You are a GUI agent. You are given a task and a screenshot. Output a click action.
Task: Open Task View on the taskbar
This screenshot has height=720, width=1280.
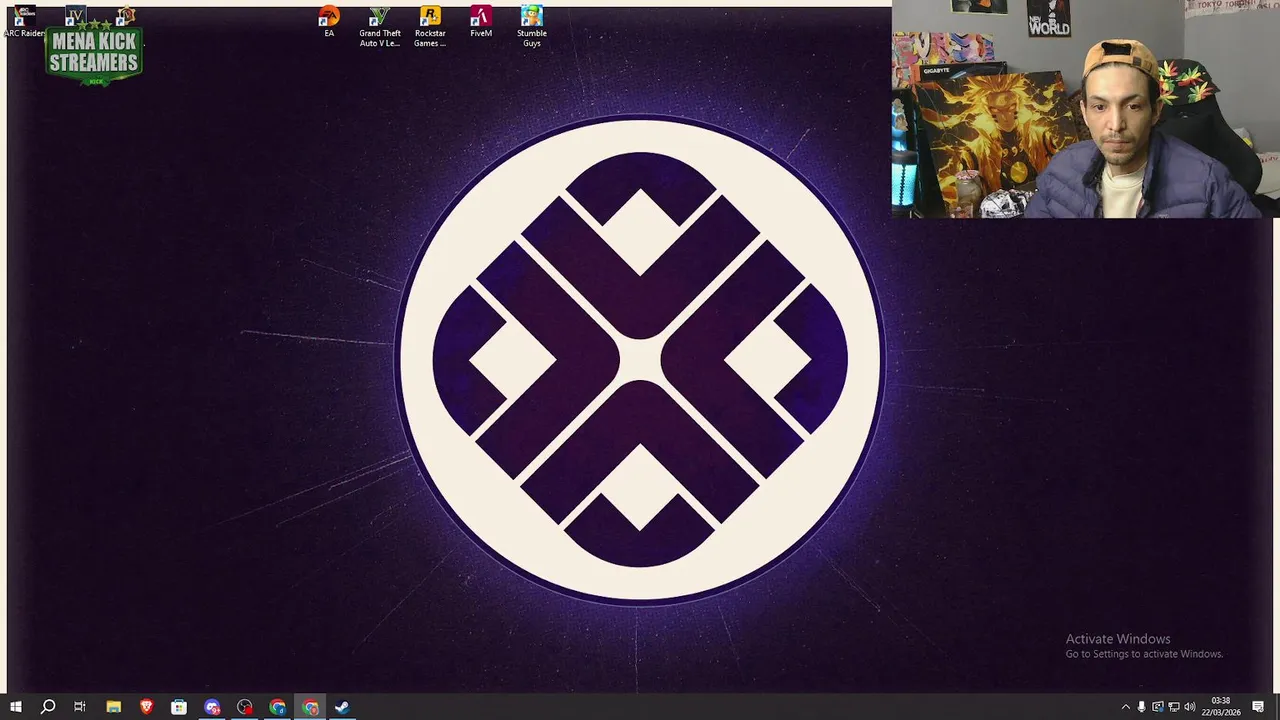click(x=80, y=707)
